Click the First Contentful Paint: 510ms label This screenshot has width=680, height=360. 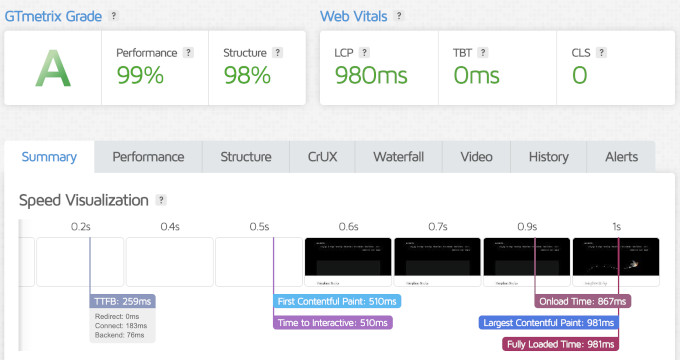(x=337, y=301)
